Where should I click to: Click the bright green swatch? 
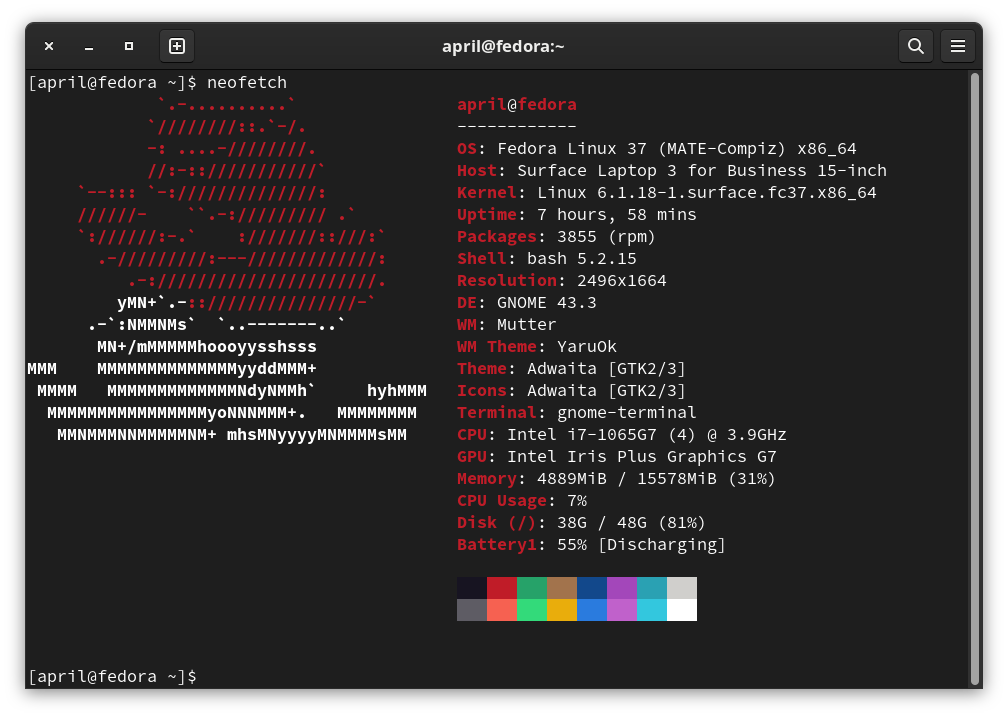pos(532,610)
